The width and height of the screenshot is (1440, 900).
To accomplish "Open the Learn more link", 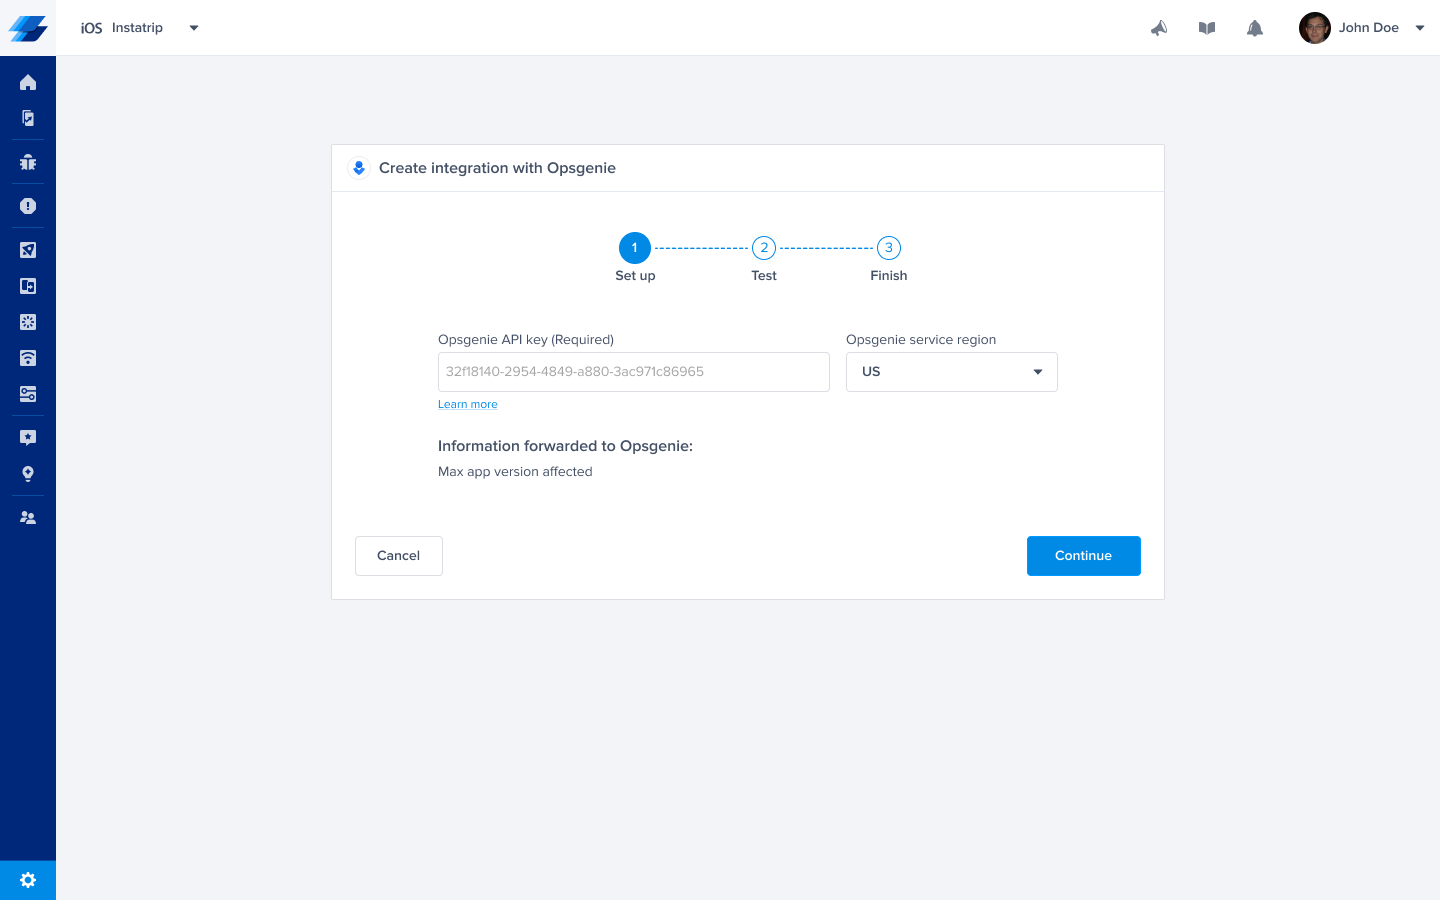I will coord(468,405).
